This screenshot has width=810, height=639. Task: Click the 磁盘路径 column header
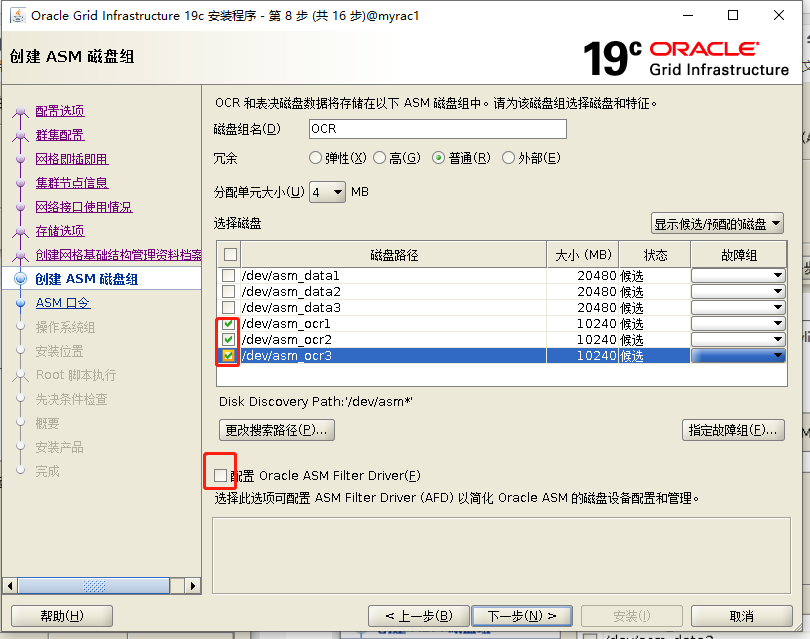(394, 255)
